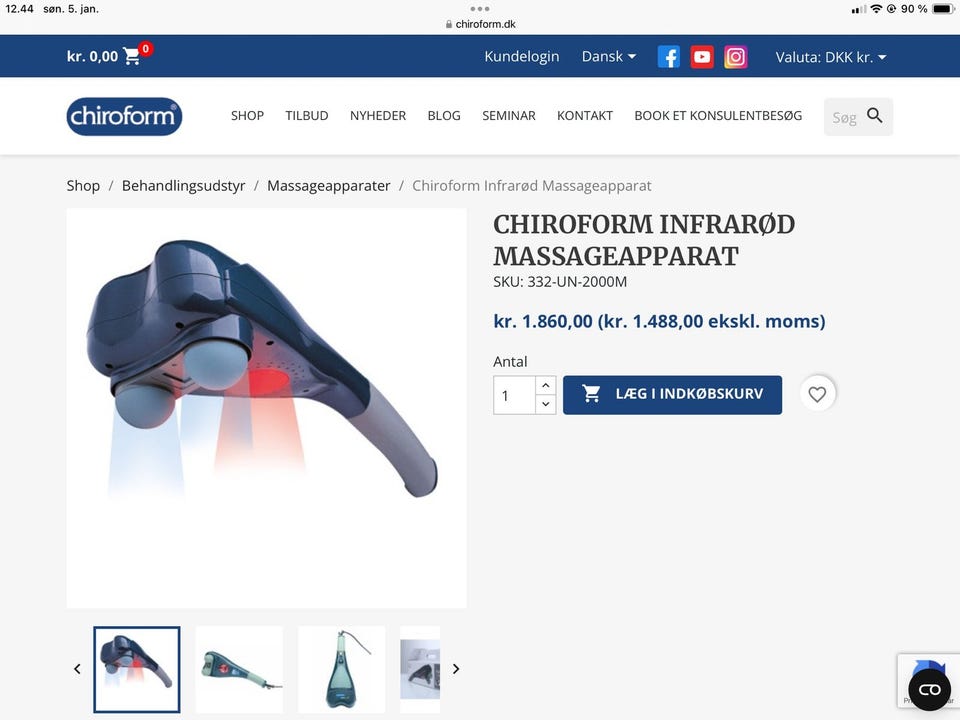Click the search magnifier icon

coord(874,116)
